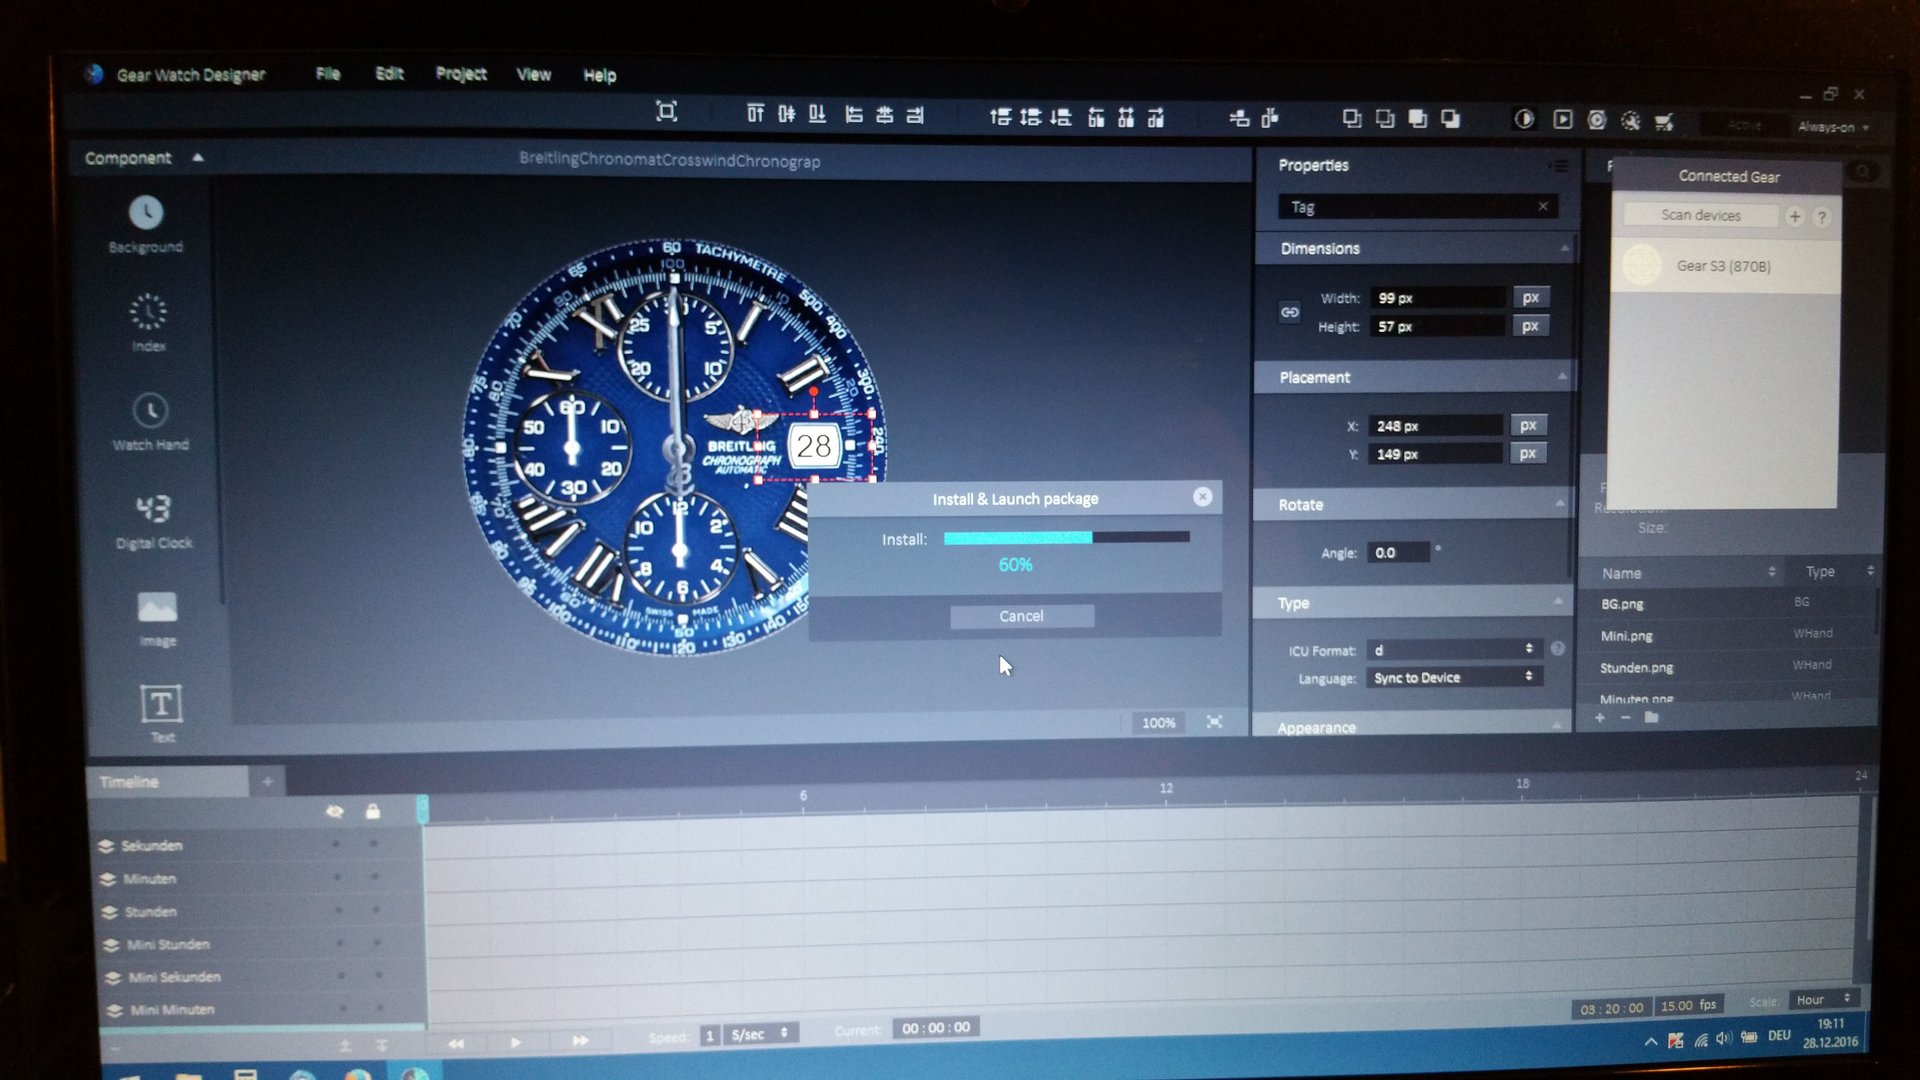Align objects to vertical middle

click(x=786, y=114)
